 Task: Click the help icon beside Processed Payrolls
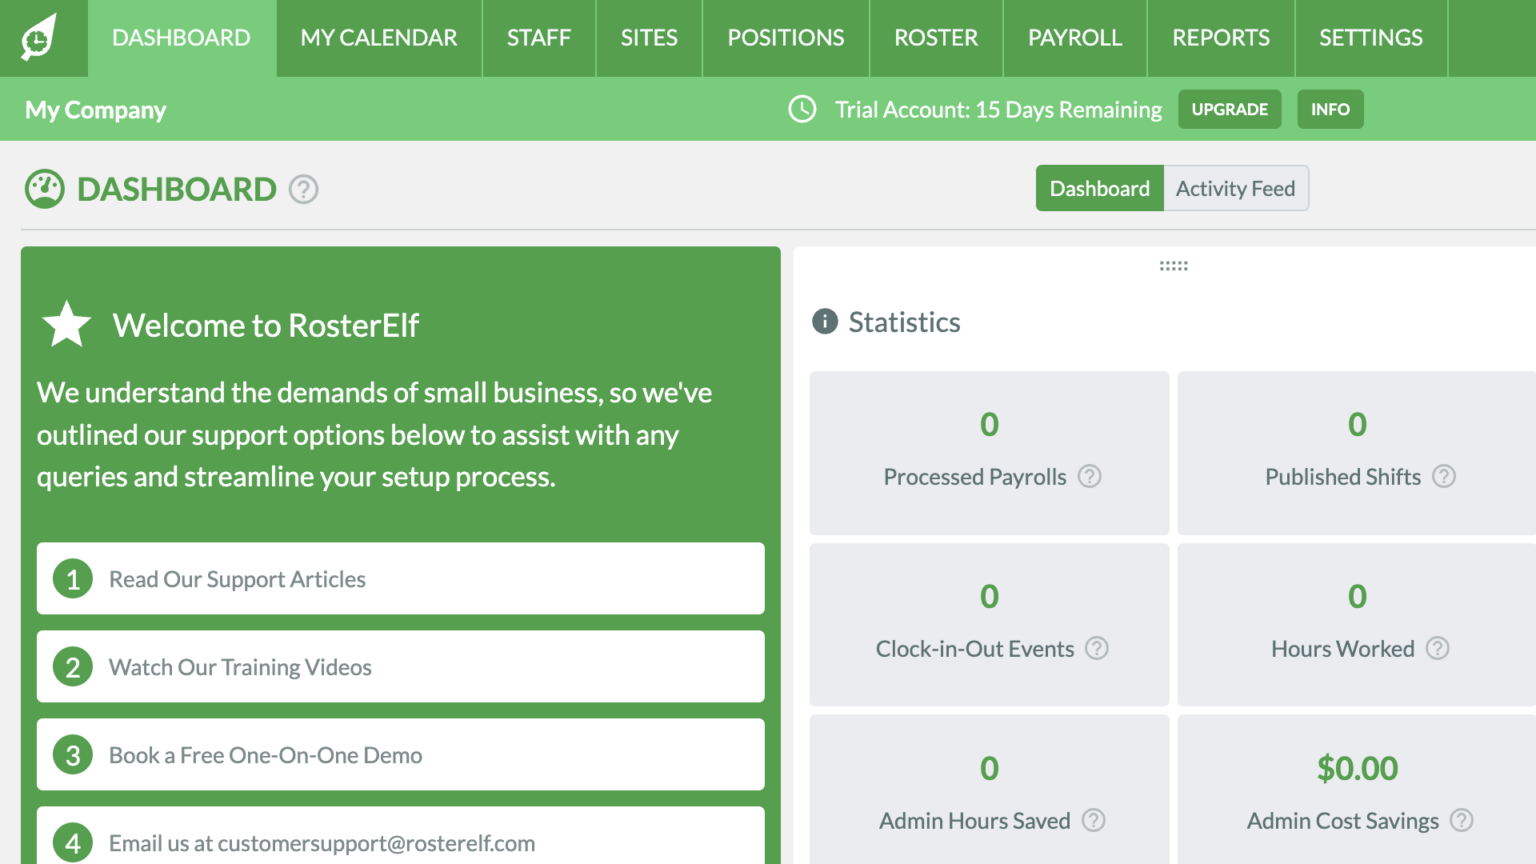tap(1089, 477)
